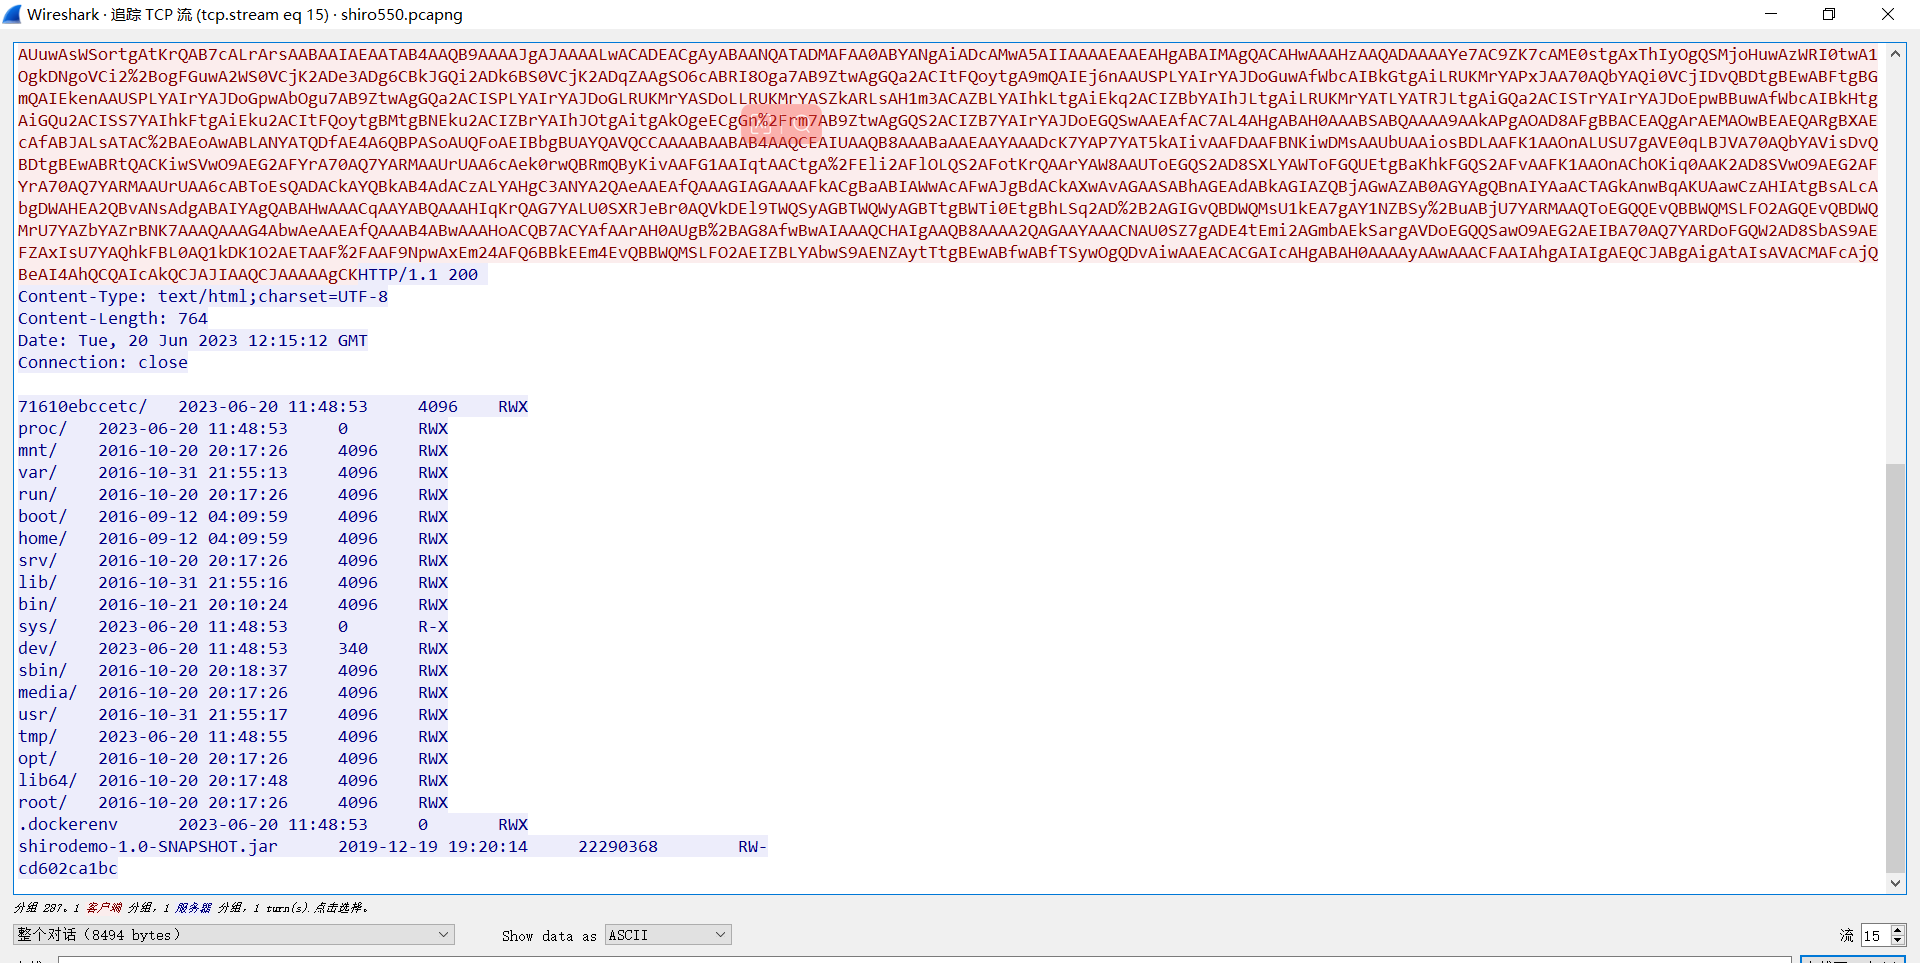Decrease the stream number with down arrow

(x=1898, y=941)
